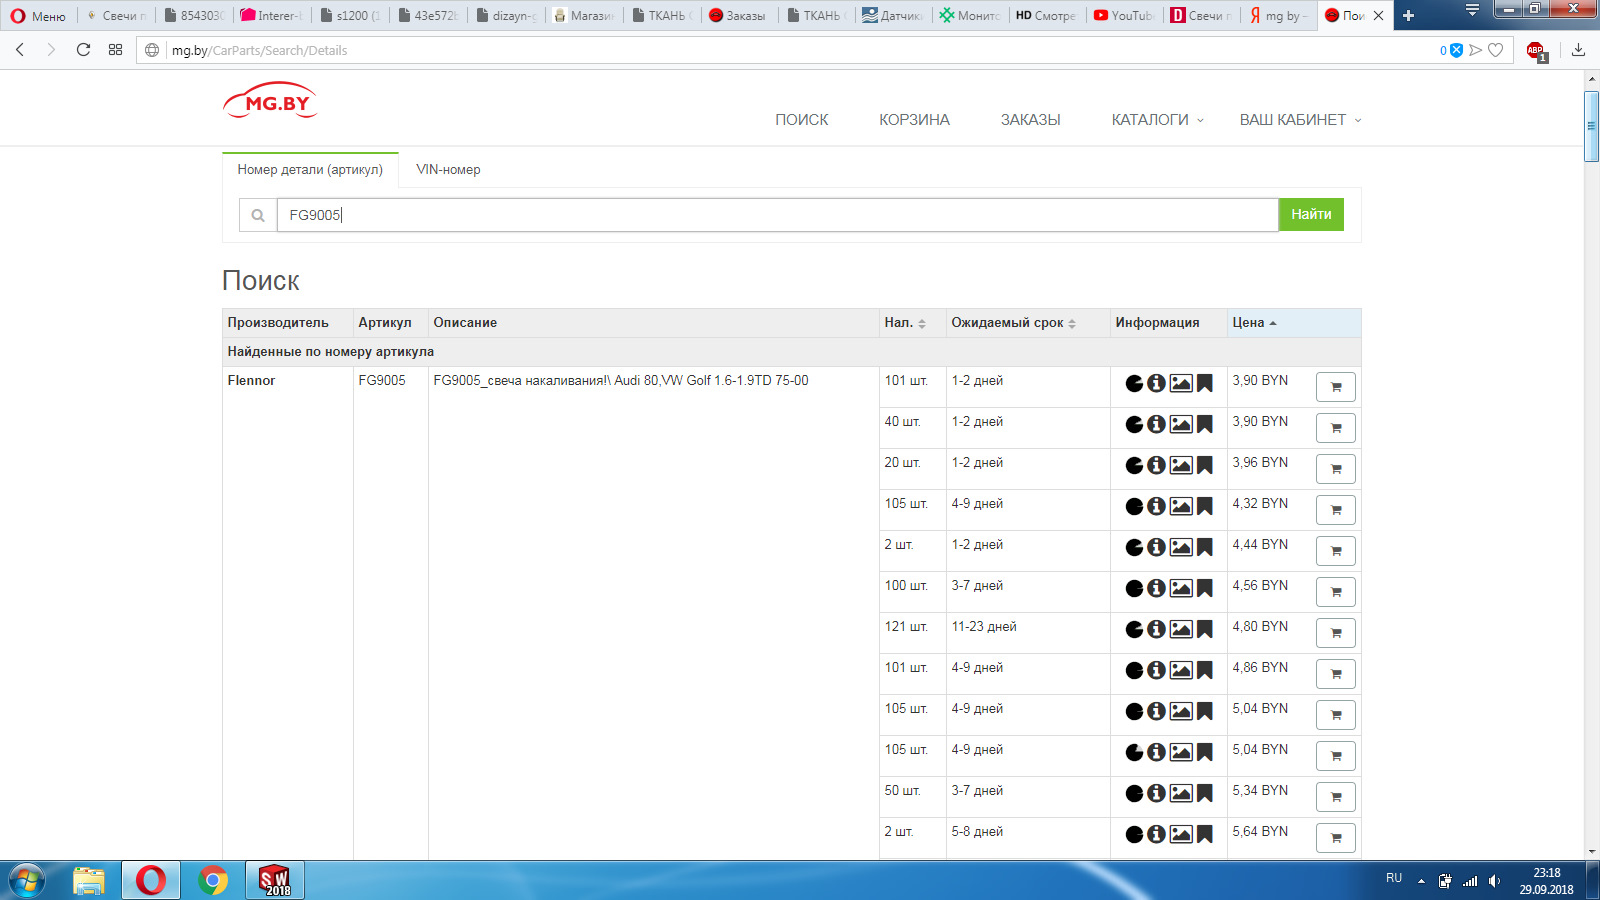The image size is (1600, 900).
Task: Sort by Ожидаемый срок column header
Action: point(1012,323)
